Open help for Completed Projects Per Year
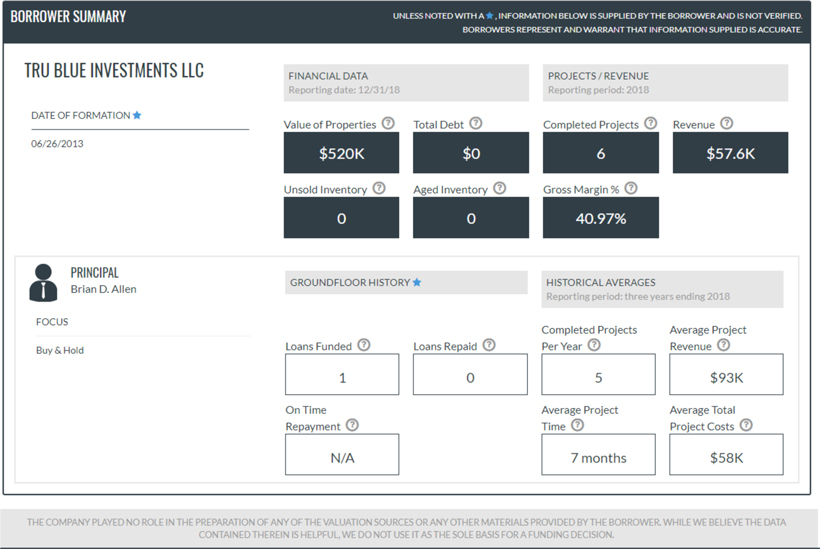The height and width of the screenshot is (549, 820). [x=594, y=345]
